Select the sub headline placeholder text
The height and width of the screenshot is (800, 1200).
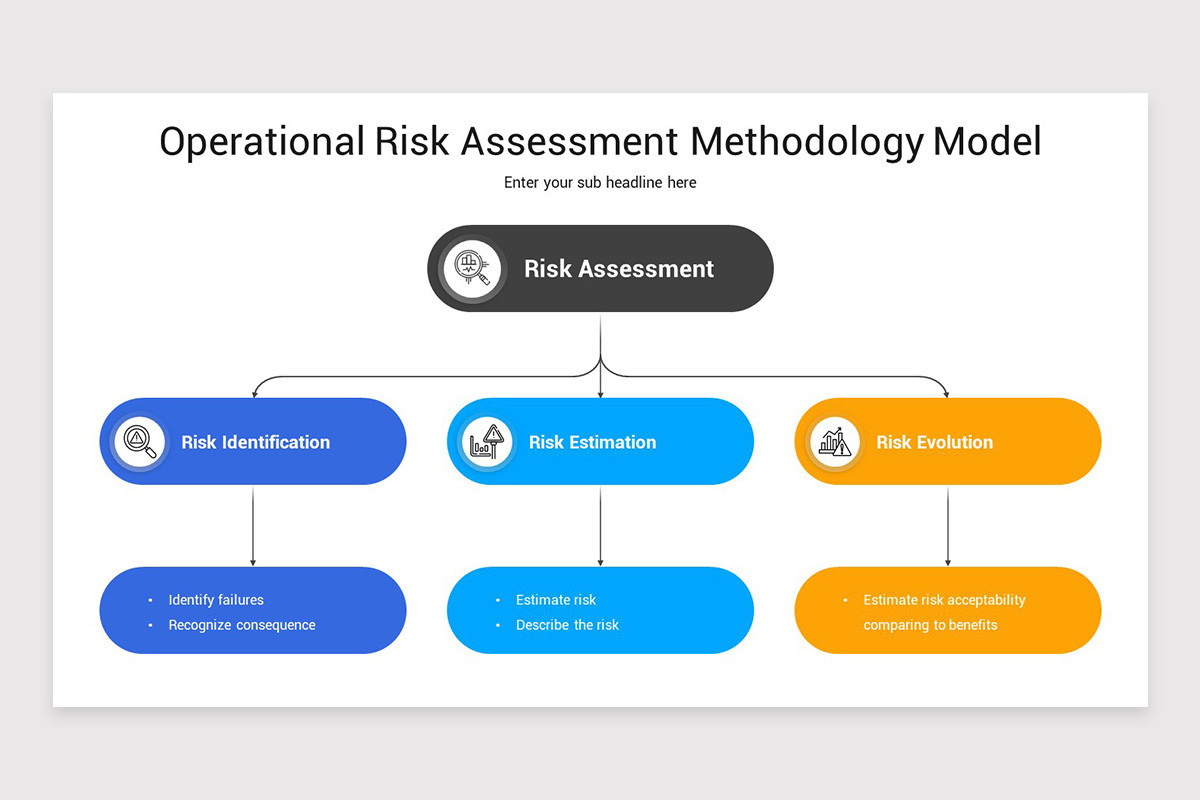click(x=600, y=182)
